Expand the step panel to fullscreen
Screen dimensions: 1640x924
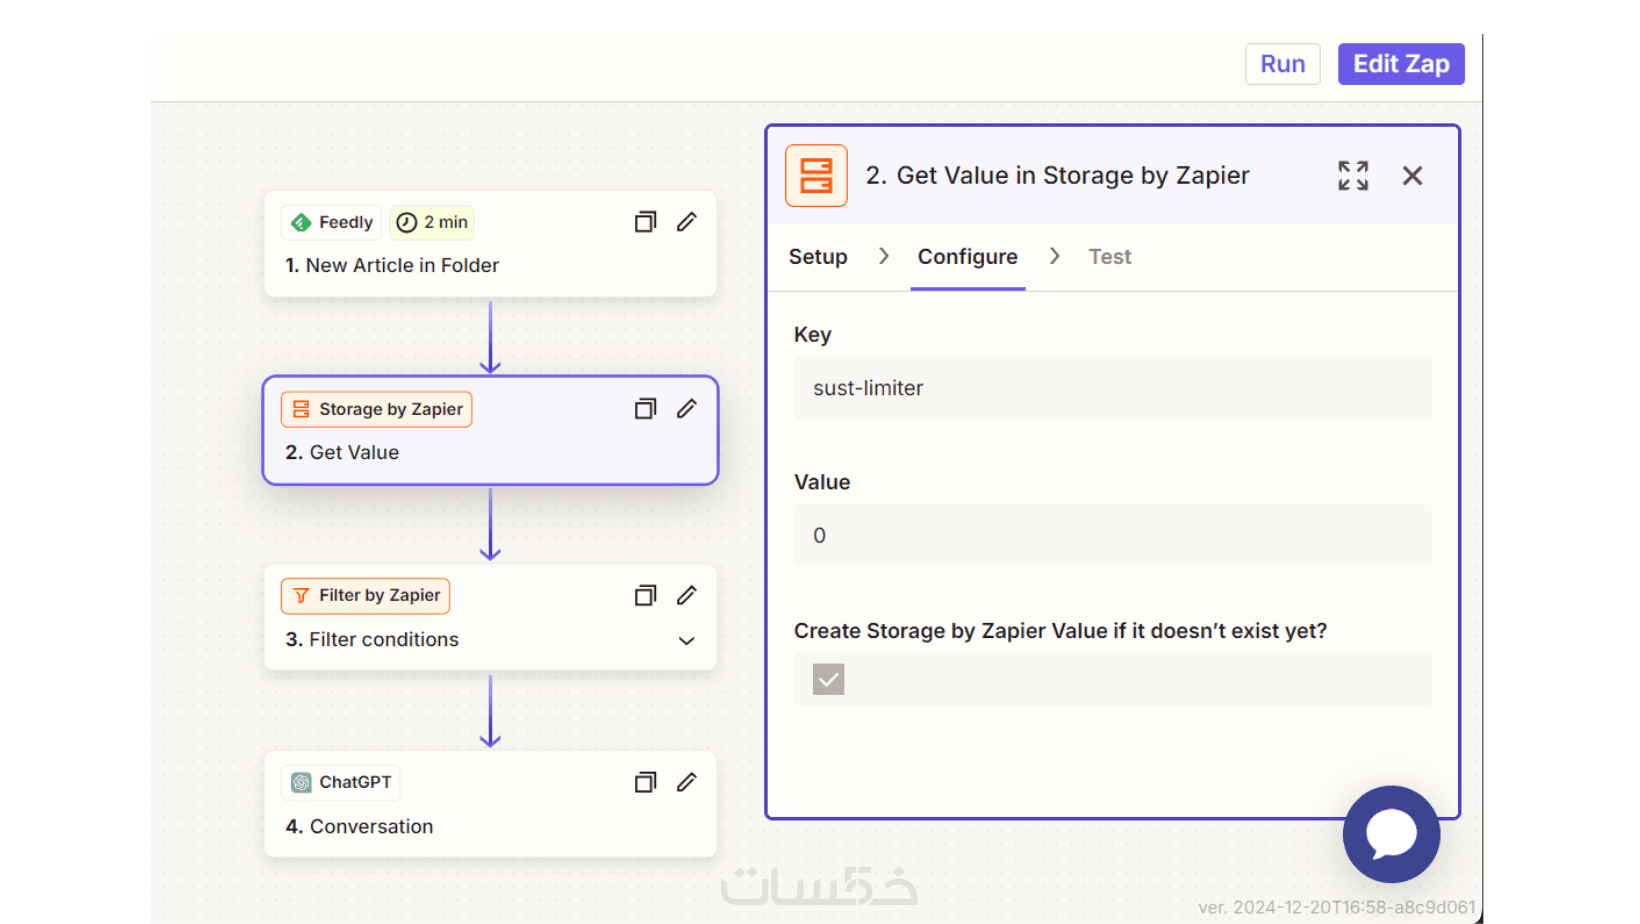click(1352, 176)
